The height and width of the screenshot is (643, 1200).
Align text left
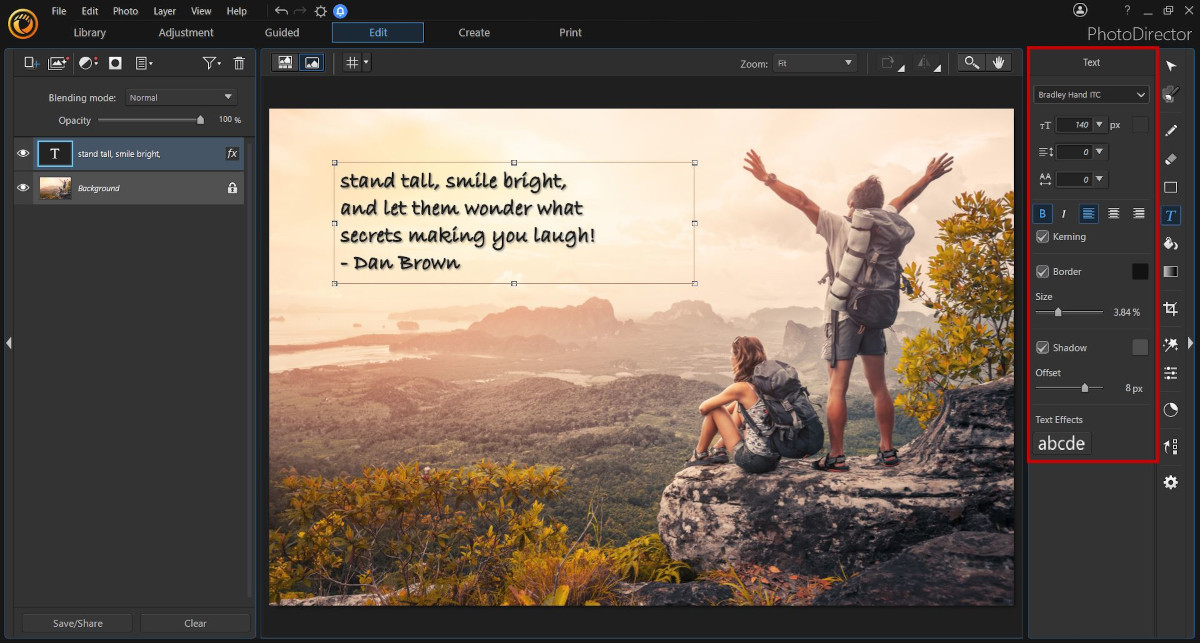[x=1089, y=213]
